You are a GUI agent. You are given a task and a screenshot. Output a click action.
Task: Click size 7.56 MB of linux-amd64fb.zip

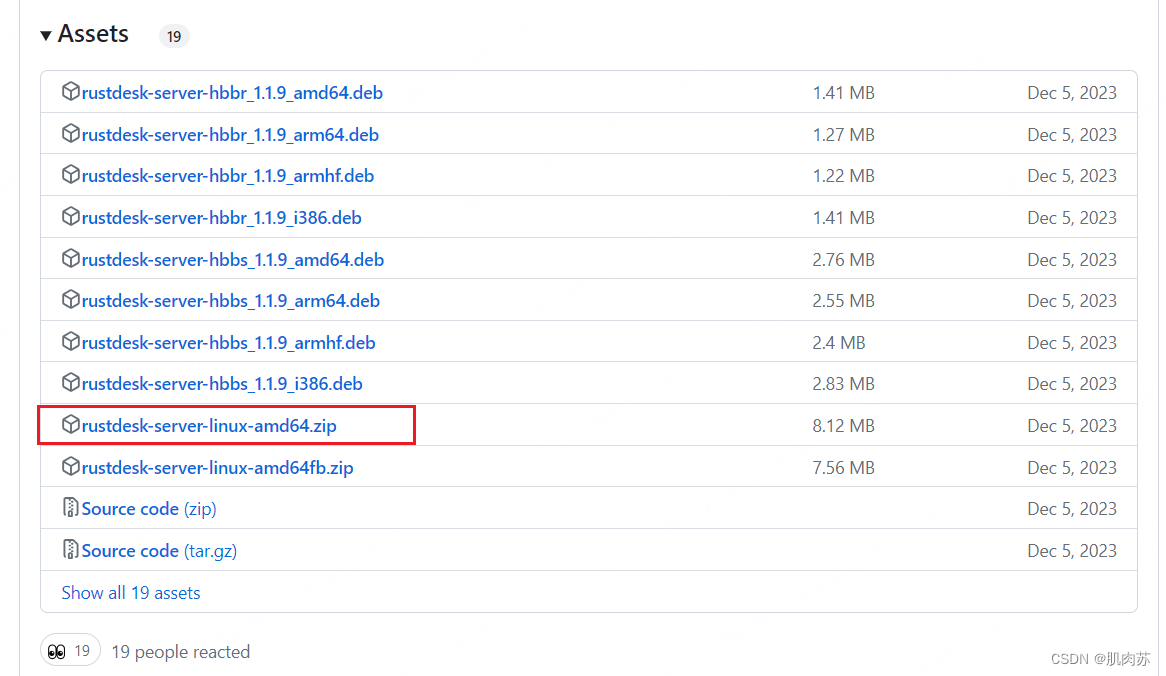pos(843,468)
